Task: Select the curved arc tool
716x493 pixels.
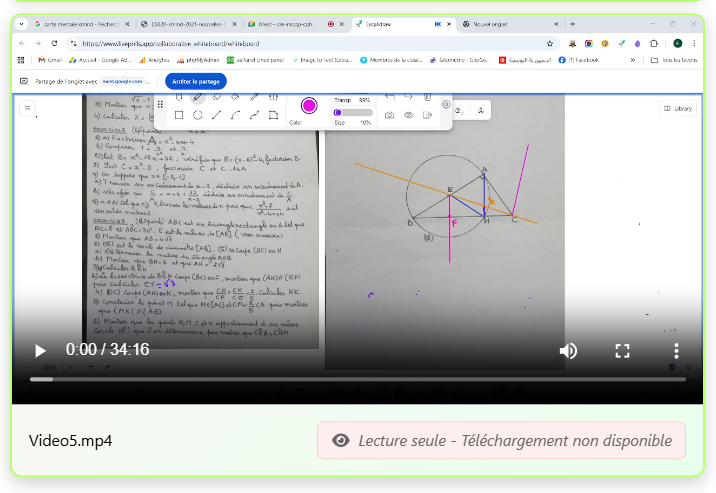Action: click(235, 115)
